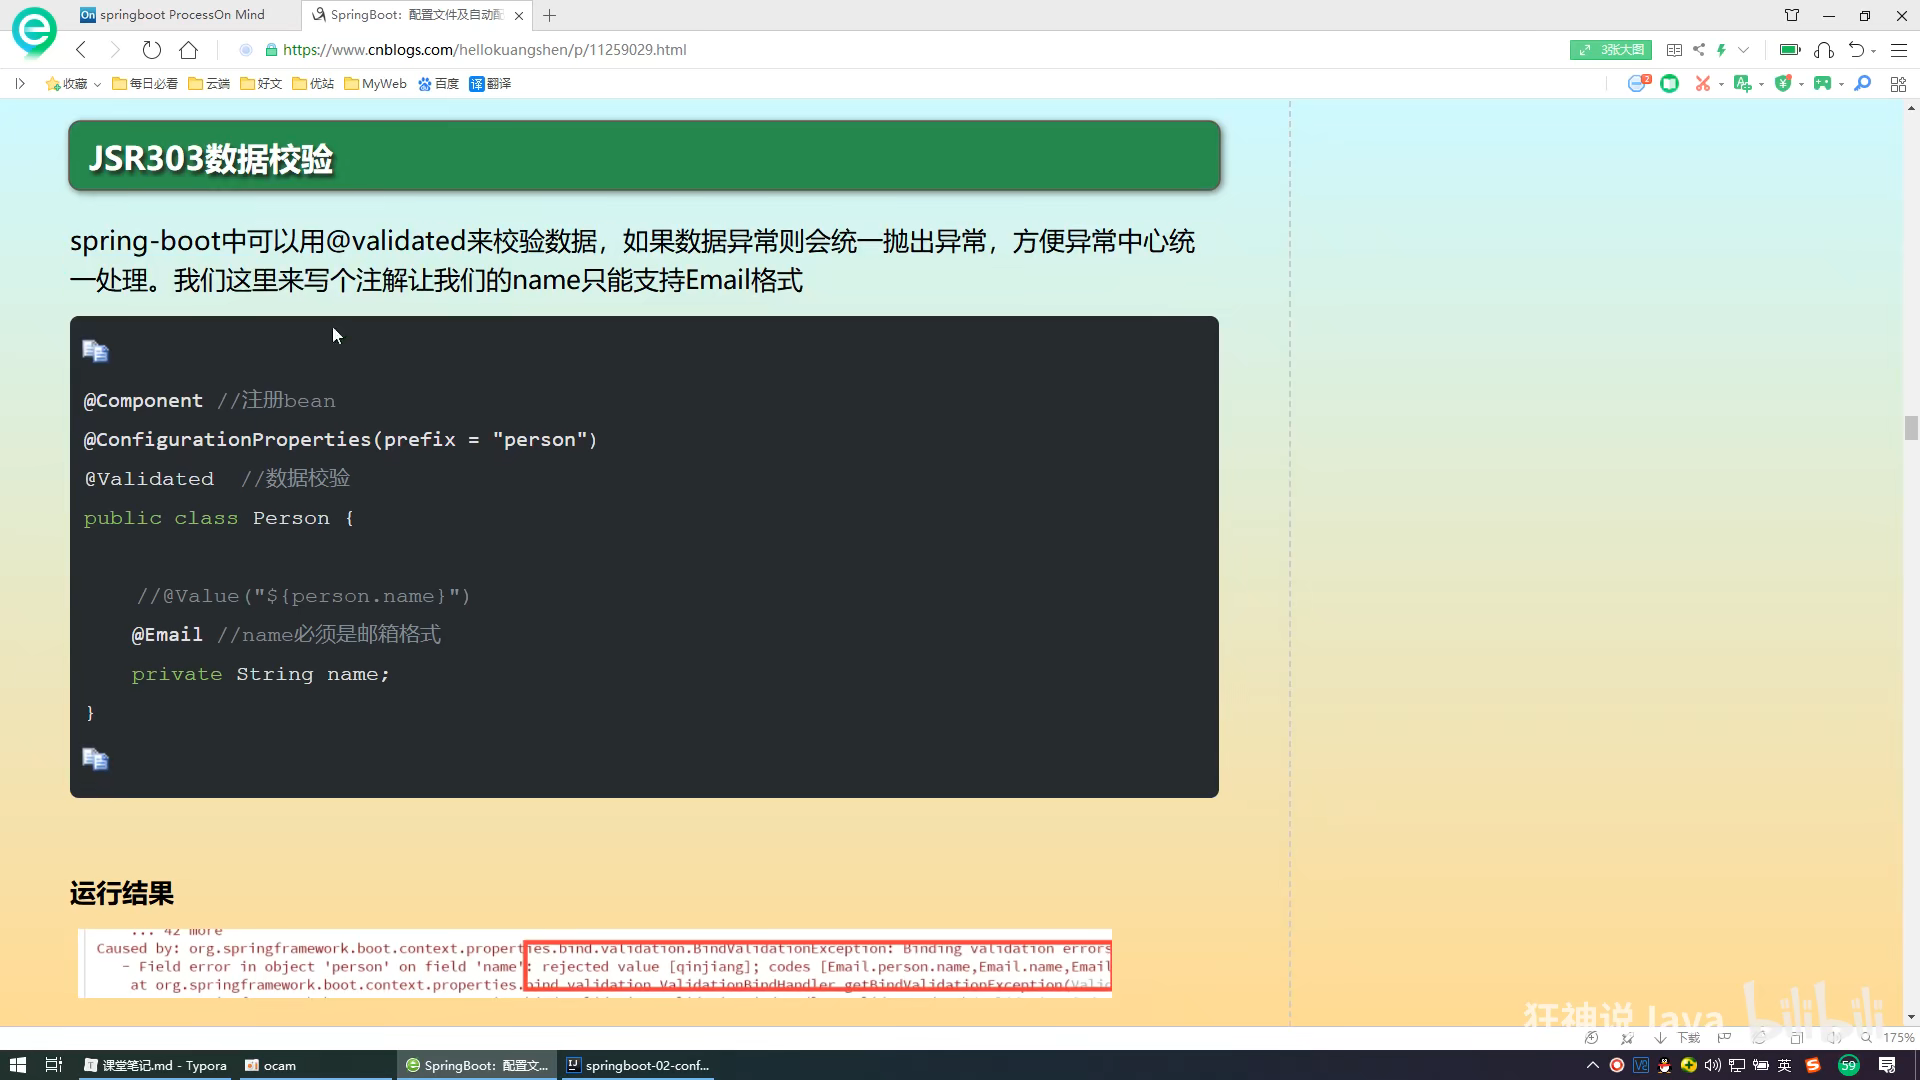
Task: Expand the 收藏 favorites dropdown
Action: click(97, 85)
